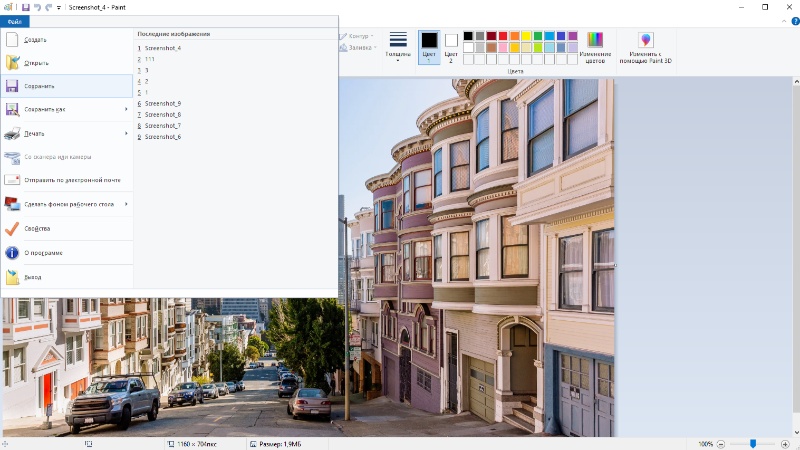Select Цвет 1 foreground color box
Screen dimensions: 800x450
(429, 40)
